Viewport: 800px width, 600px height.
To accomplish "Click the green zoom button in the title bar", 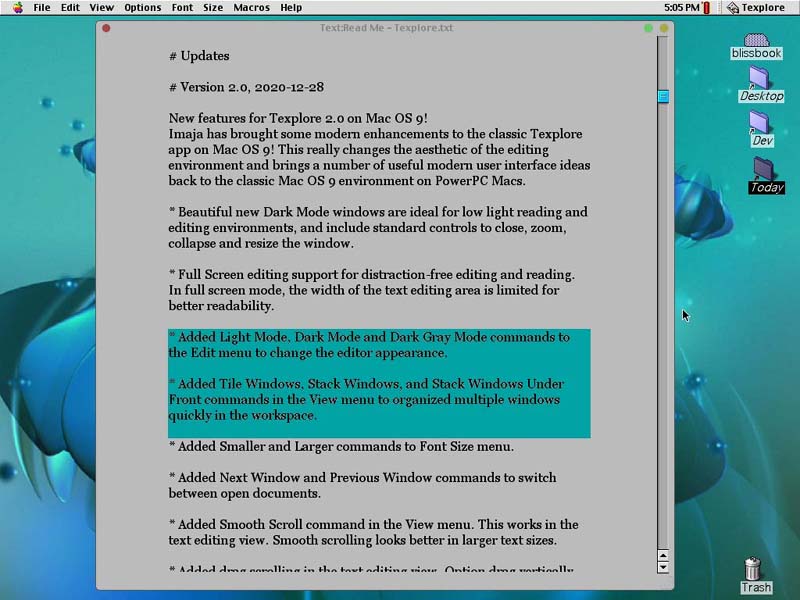I will click(648, 28).
